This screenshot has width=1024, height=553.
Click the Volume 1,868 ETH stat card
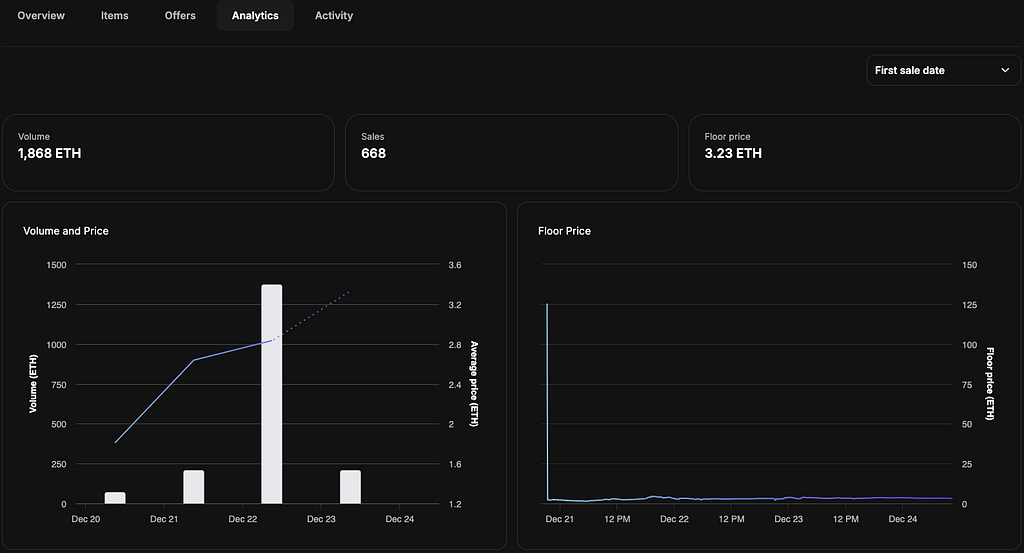167,152
